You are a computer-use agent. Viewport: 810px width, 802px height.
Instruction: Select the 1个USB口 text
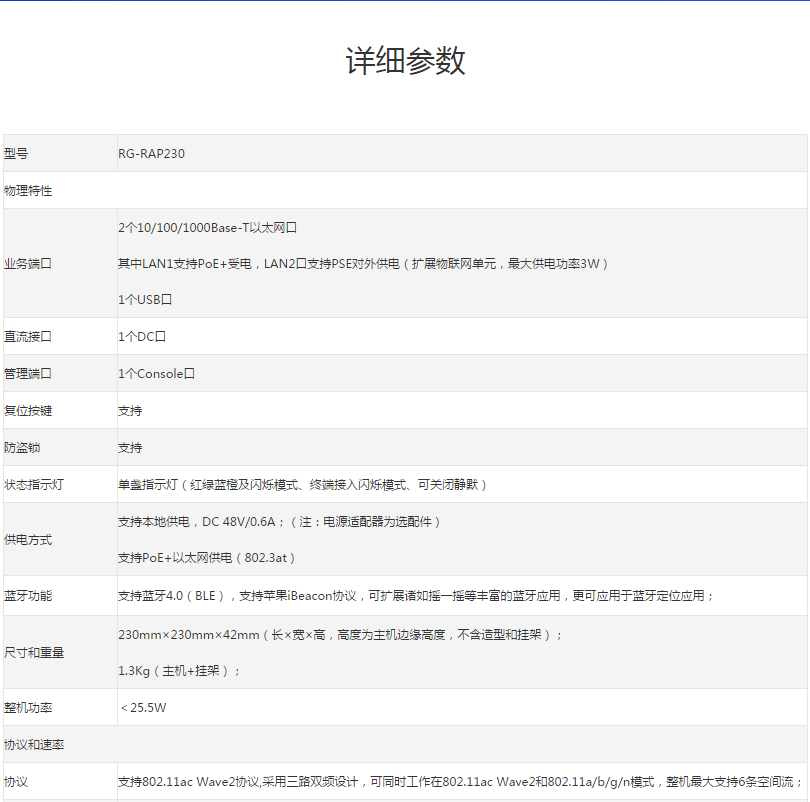pyautogui.click(x=145, y=300)
